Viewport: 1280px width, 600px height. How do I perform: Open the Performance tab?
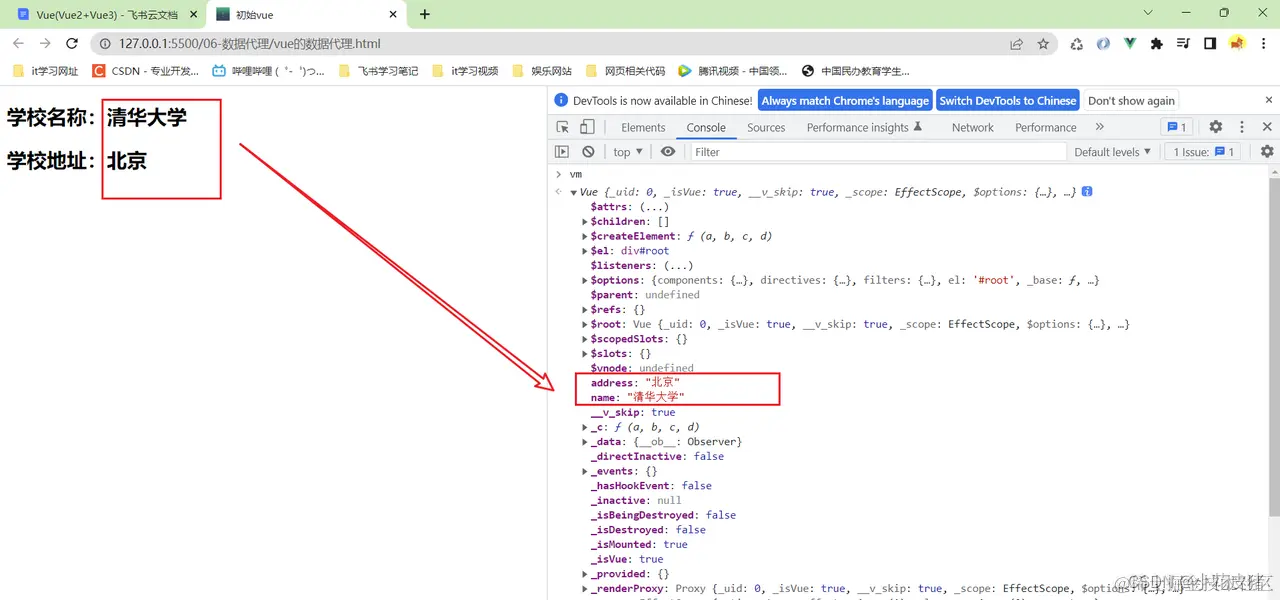(1046, 127)
